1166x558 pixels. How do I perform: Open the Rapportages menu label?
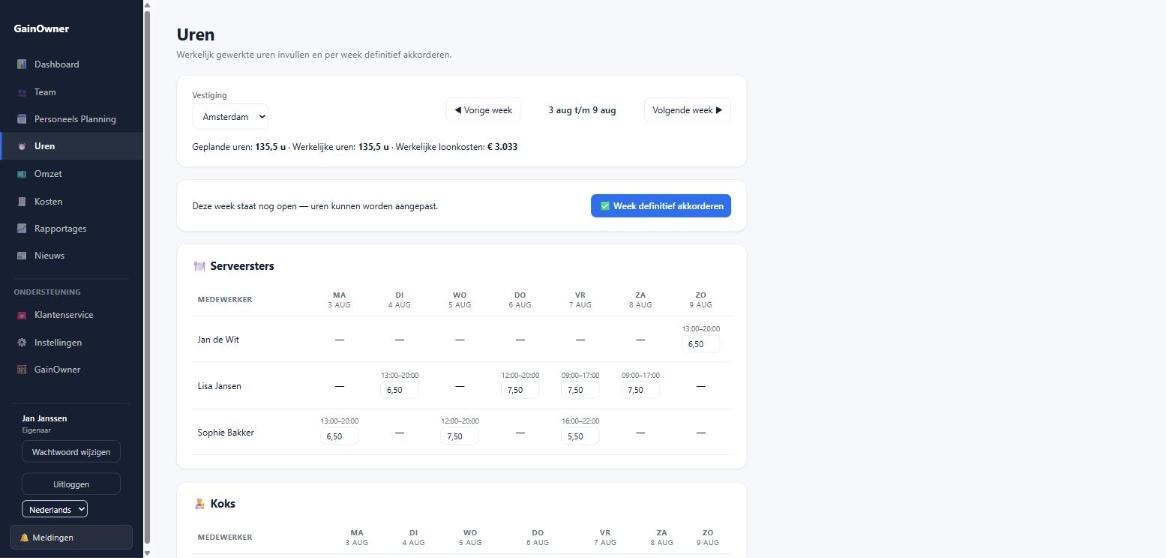(x=60, y=228)
